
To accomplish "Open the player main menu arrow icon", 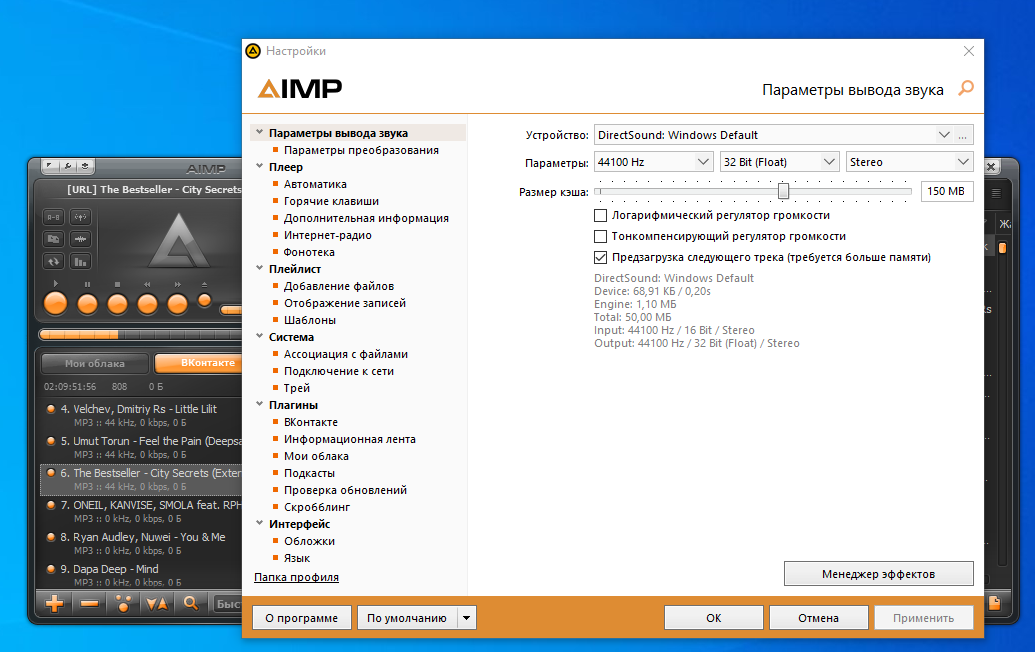I will (50, 166).
